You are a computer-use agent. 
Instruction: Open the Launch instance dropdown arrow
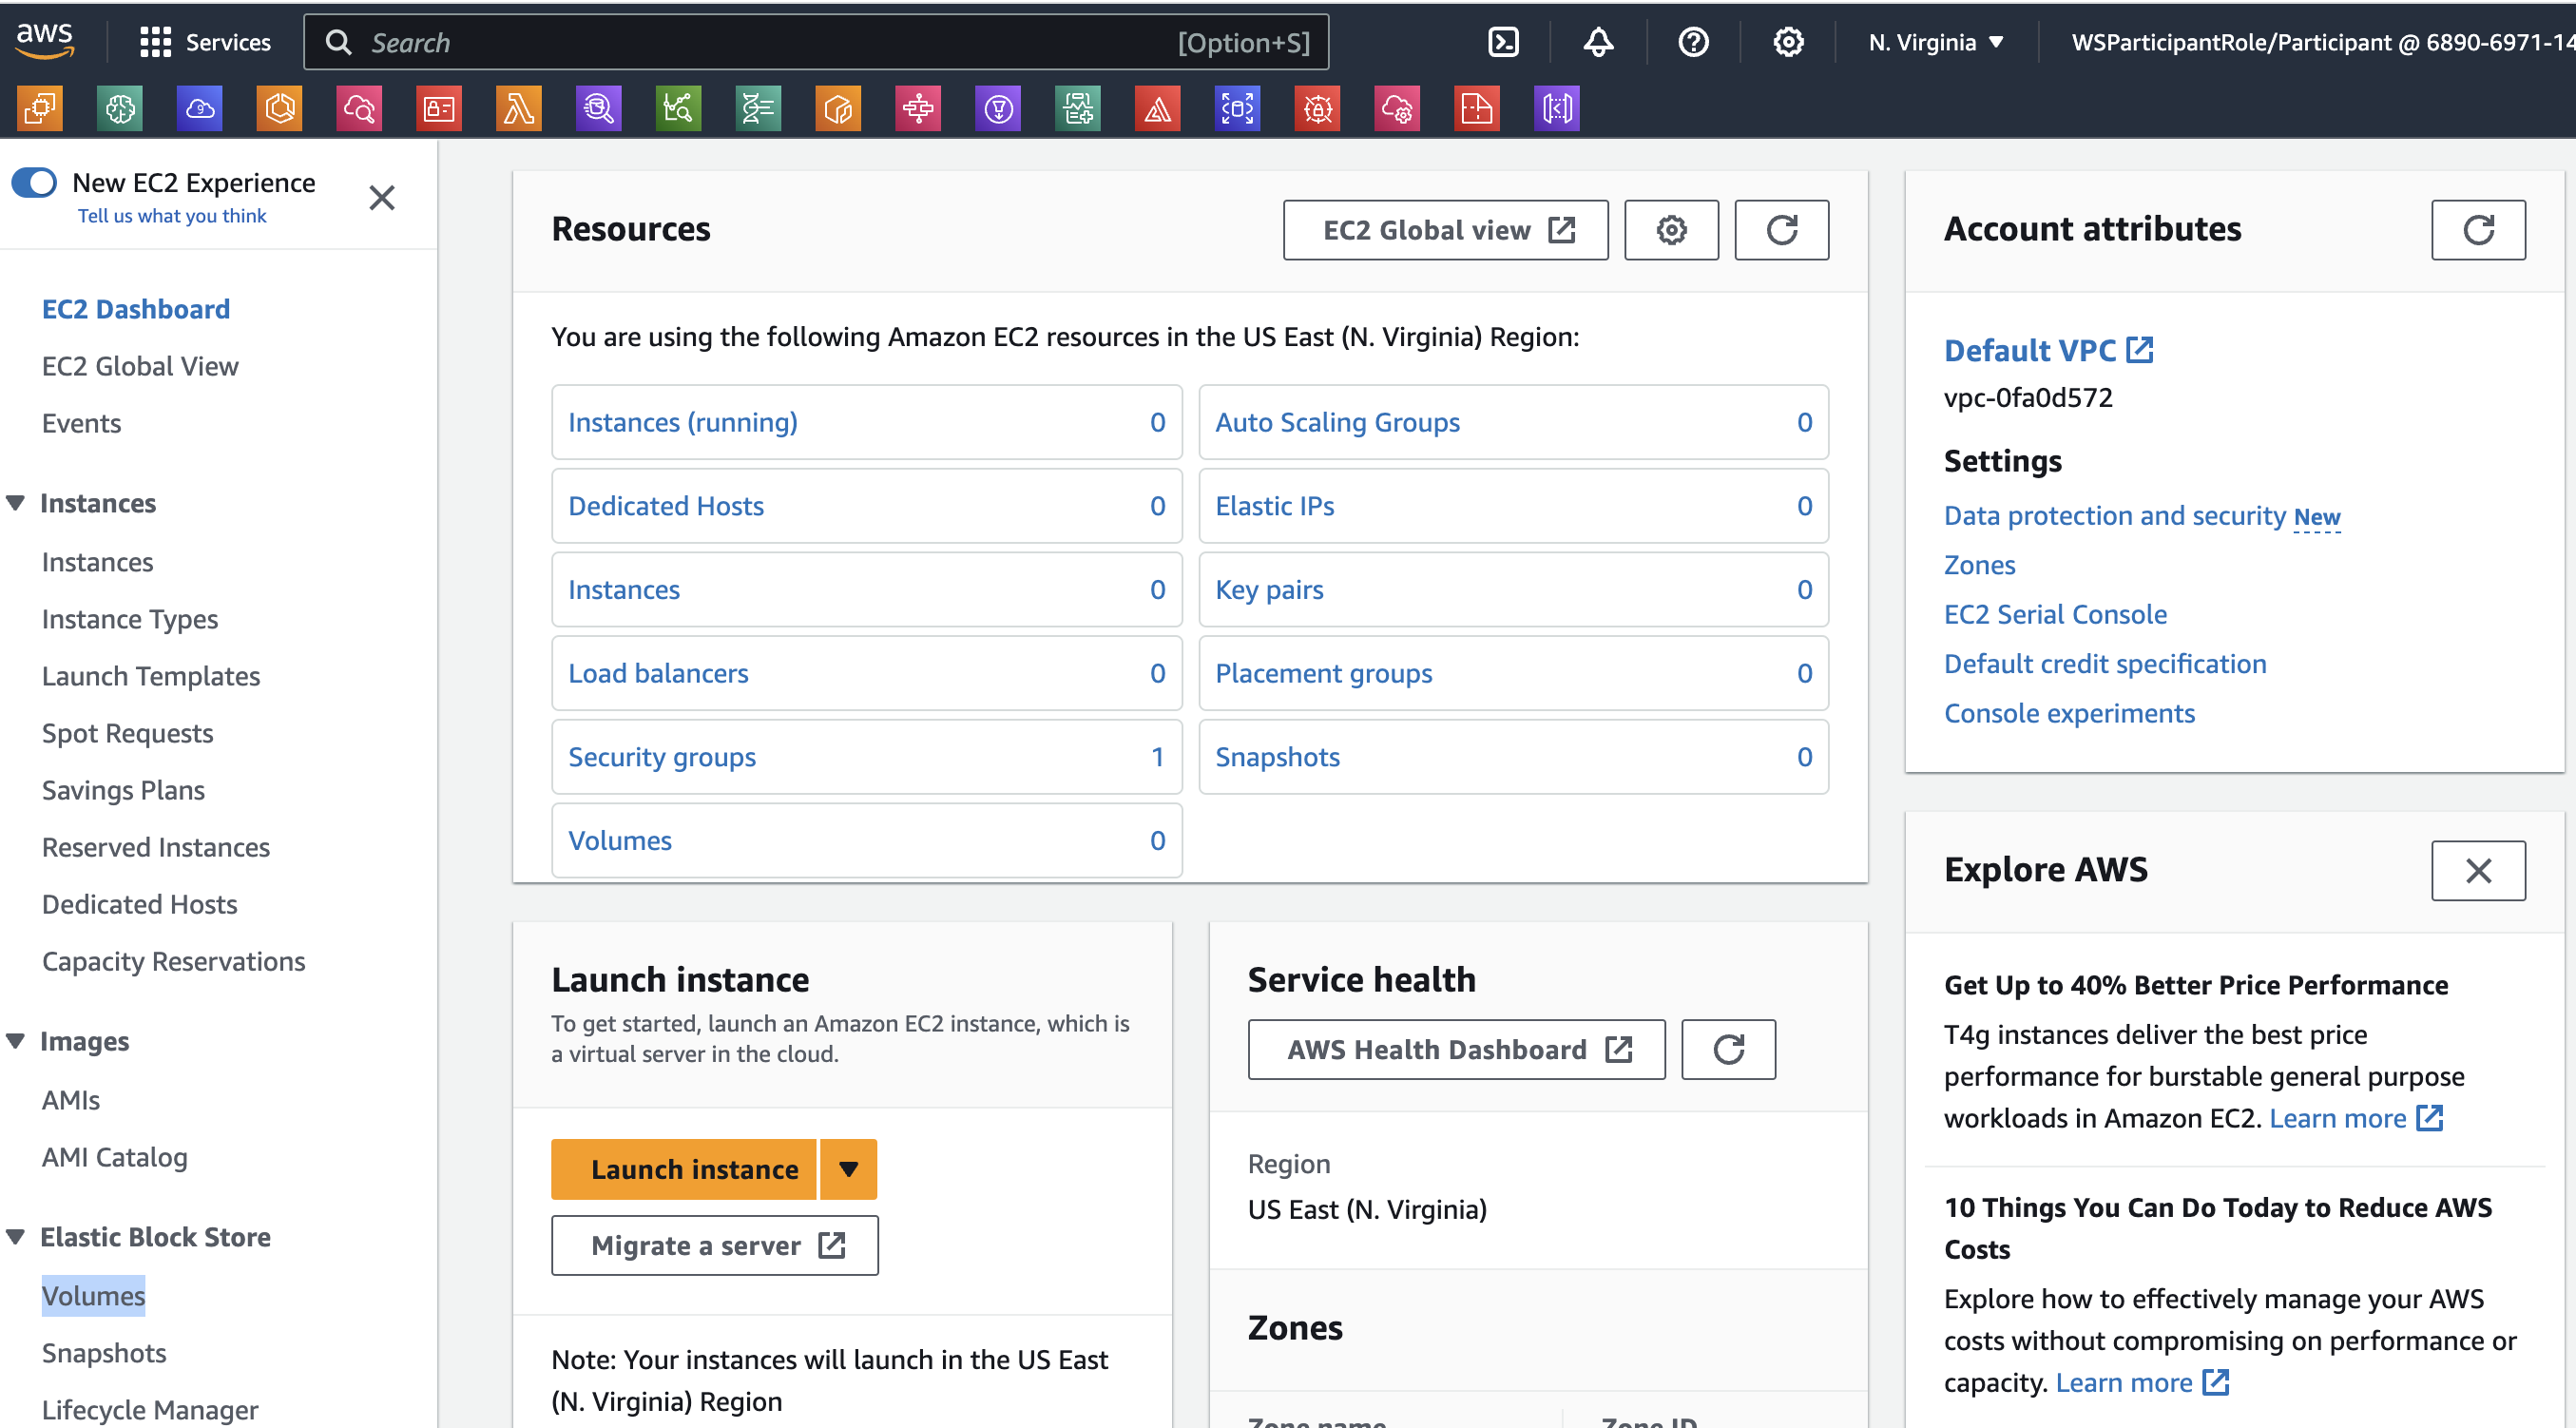[849, 1169]
